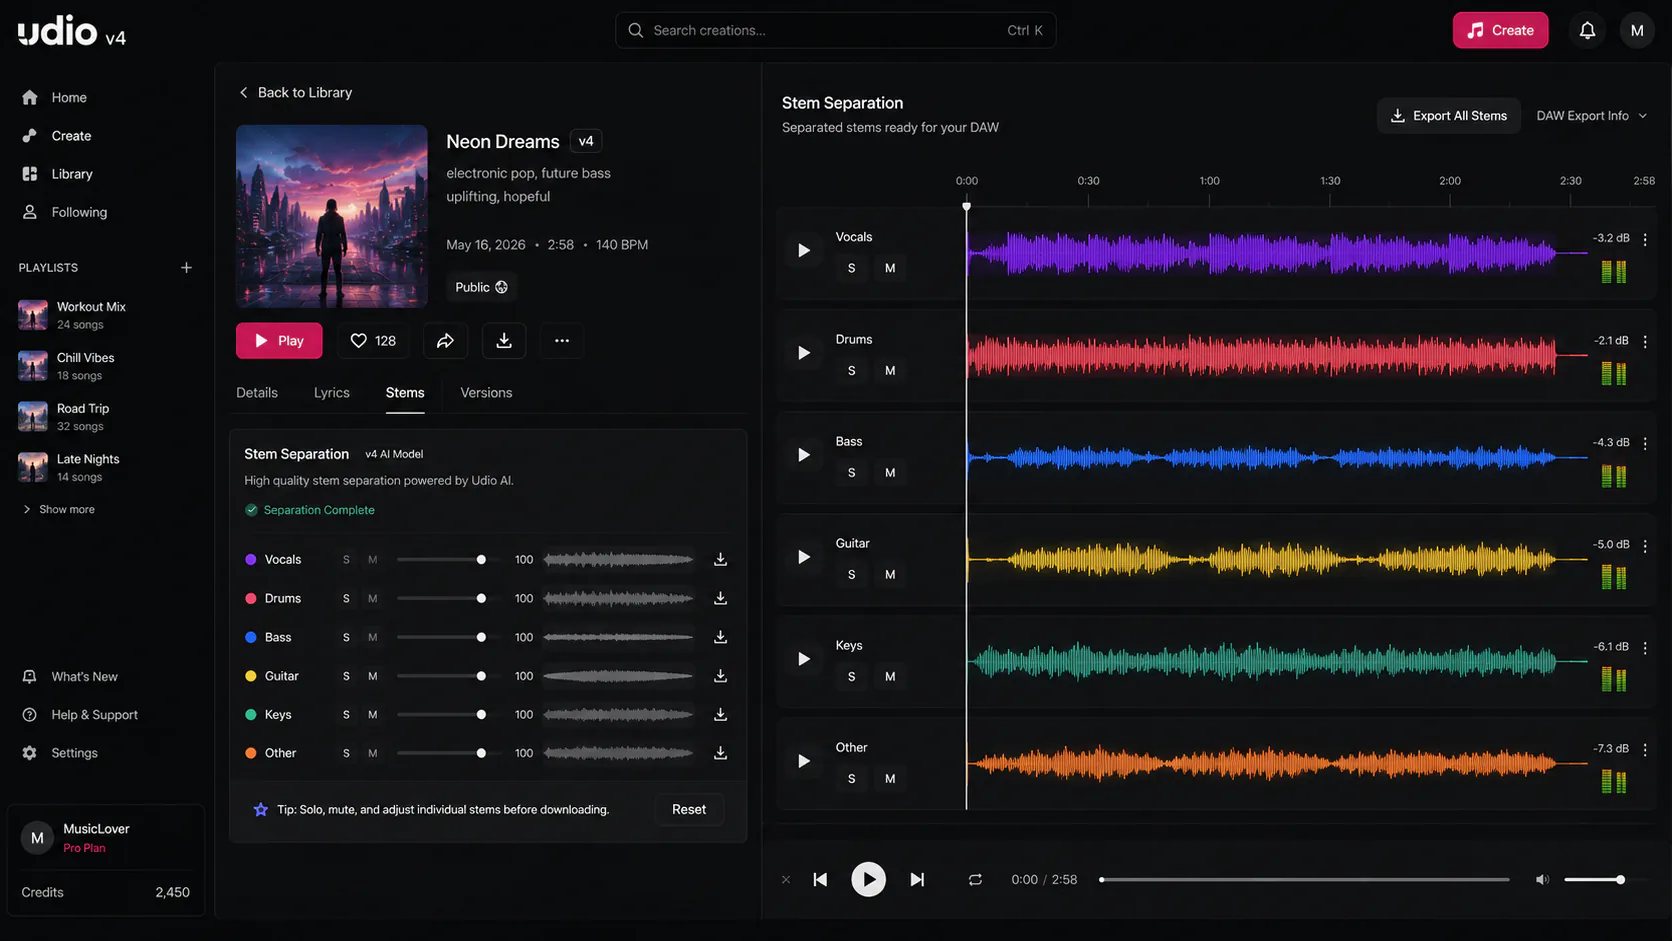Download the Guitar stem in the list

point(720,676)
